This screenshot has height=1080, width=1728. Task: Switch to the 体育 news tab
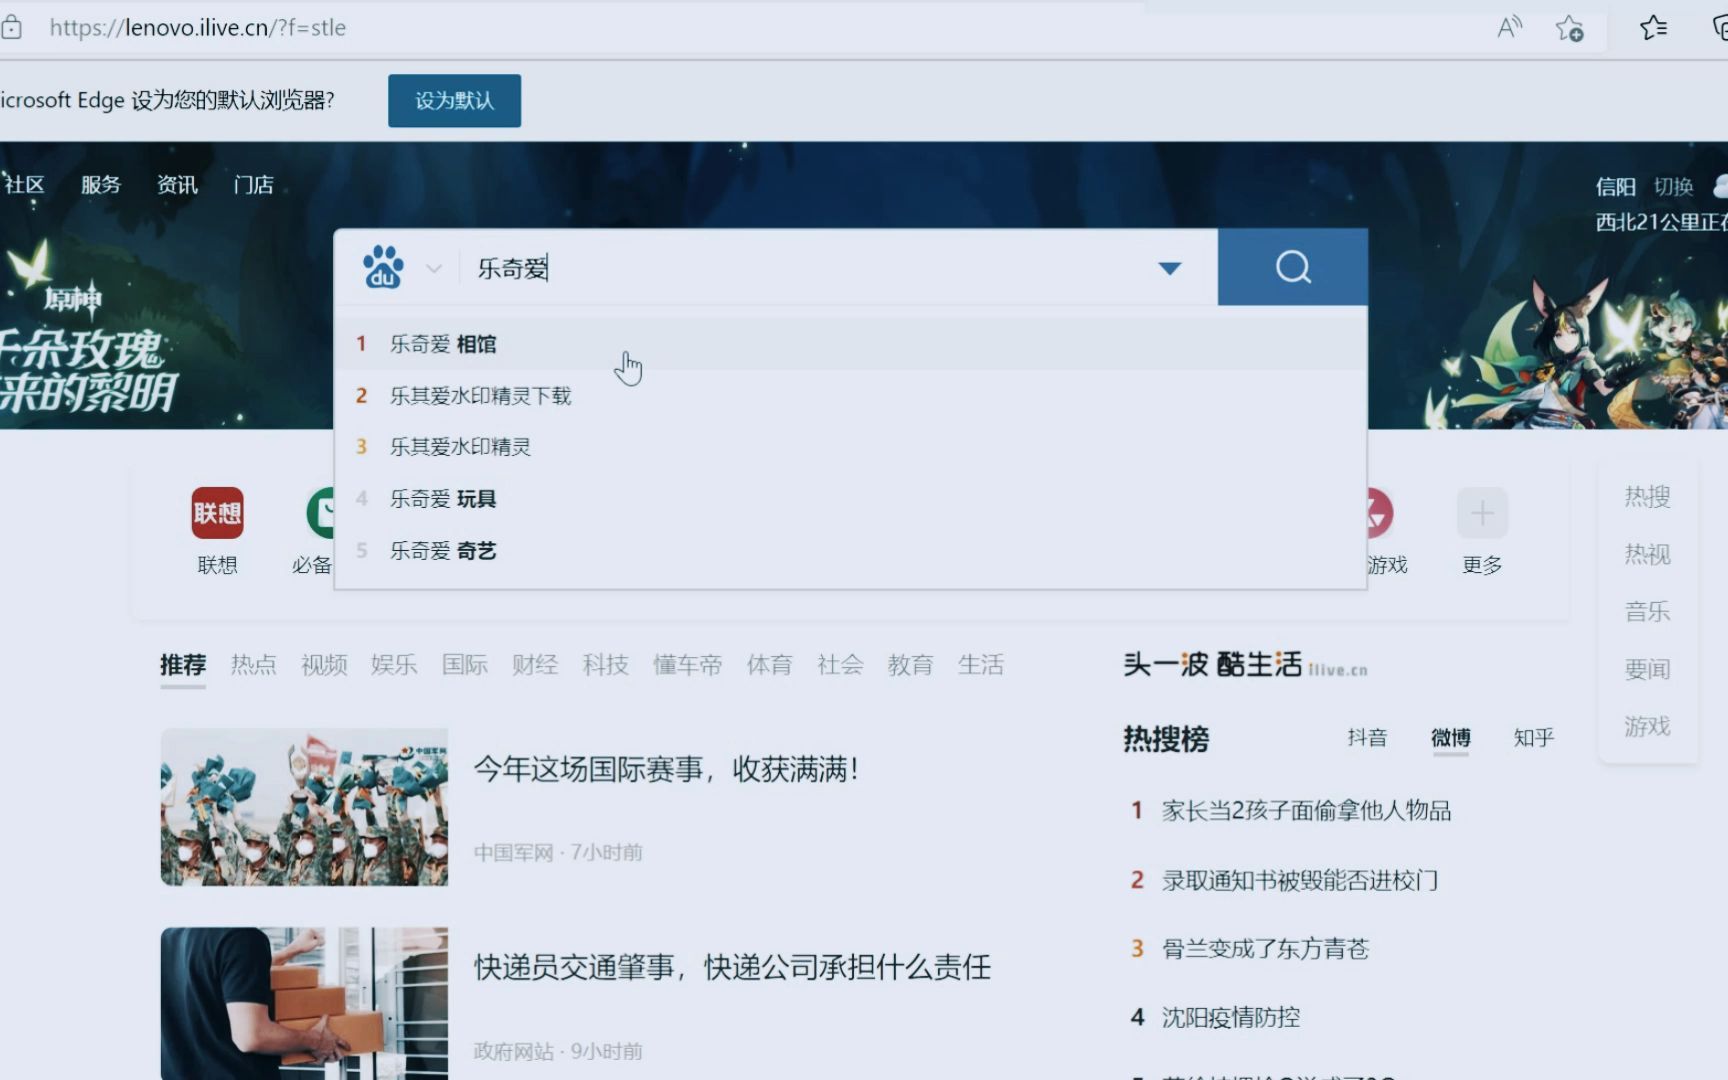769,665
